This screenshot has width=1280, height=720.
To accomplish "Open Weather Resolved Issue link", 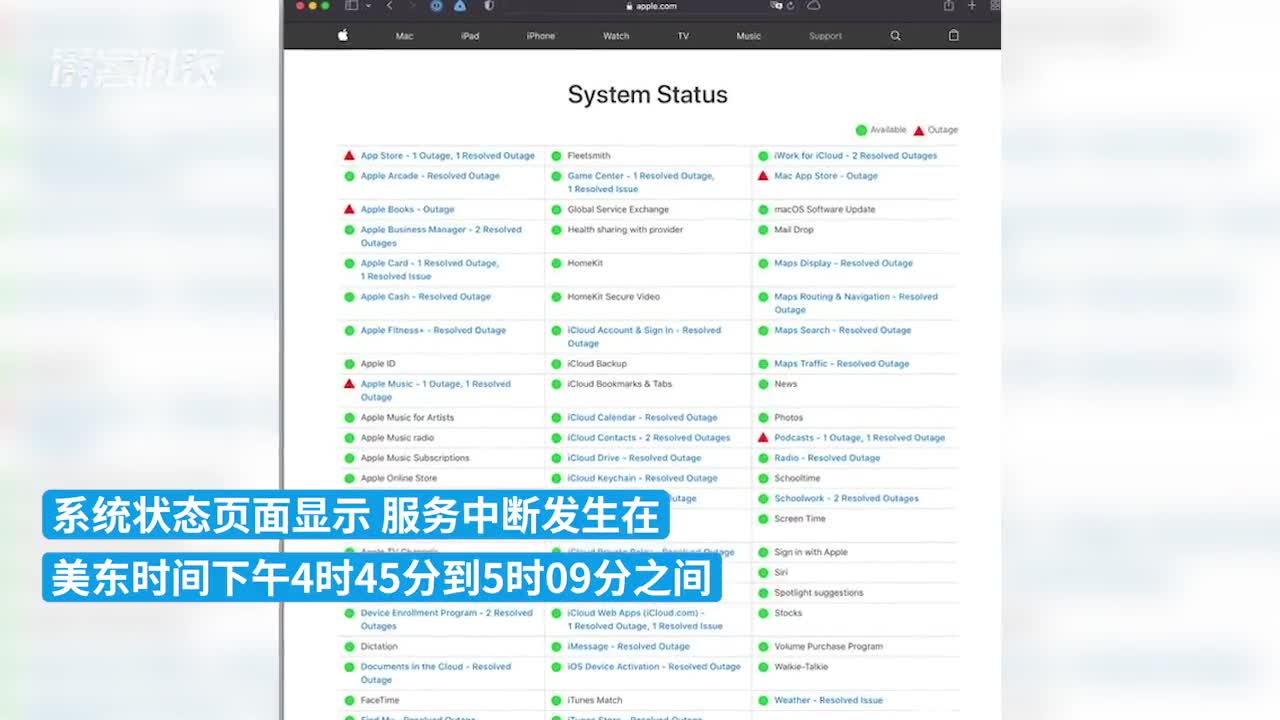I will pos(829,701).
